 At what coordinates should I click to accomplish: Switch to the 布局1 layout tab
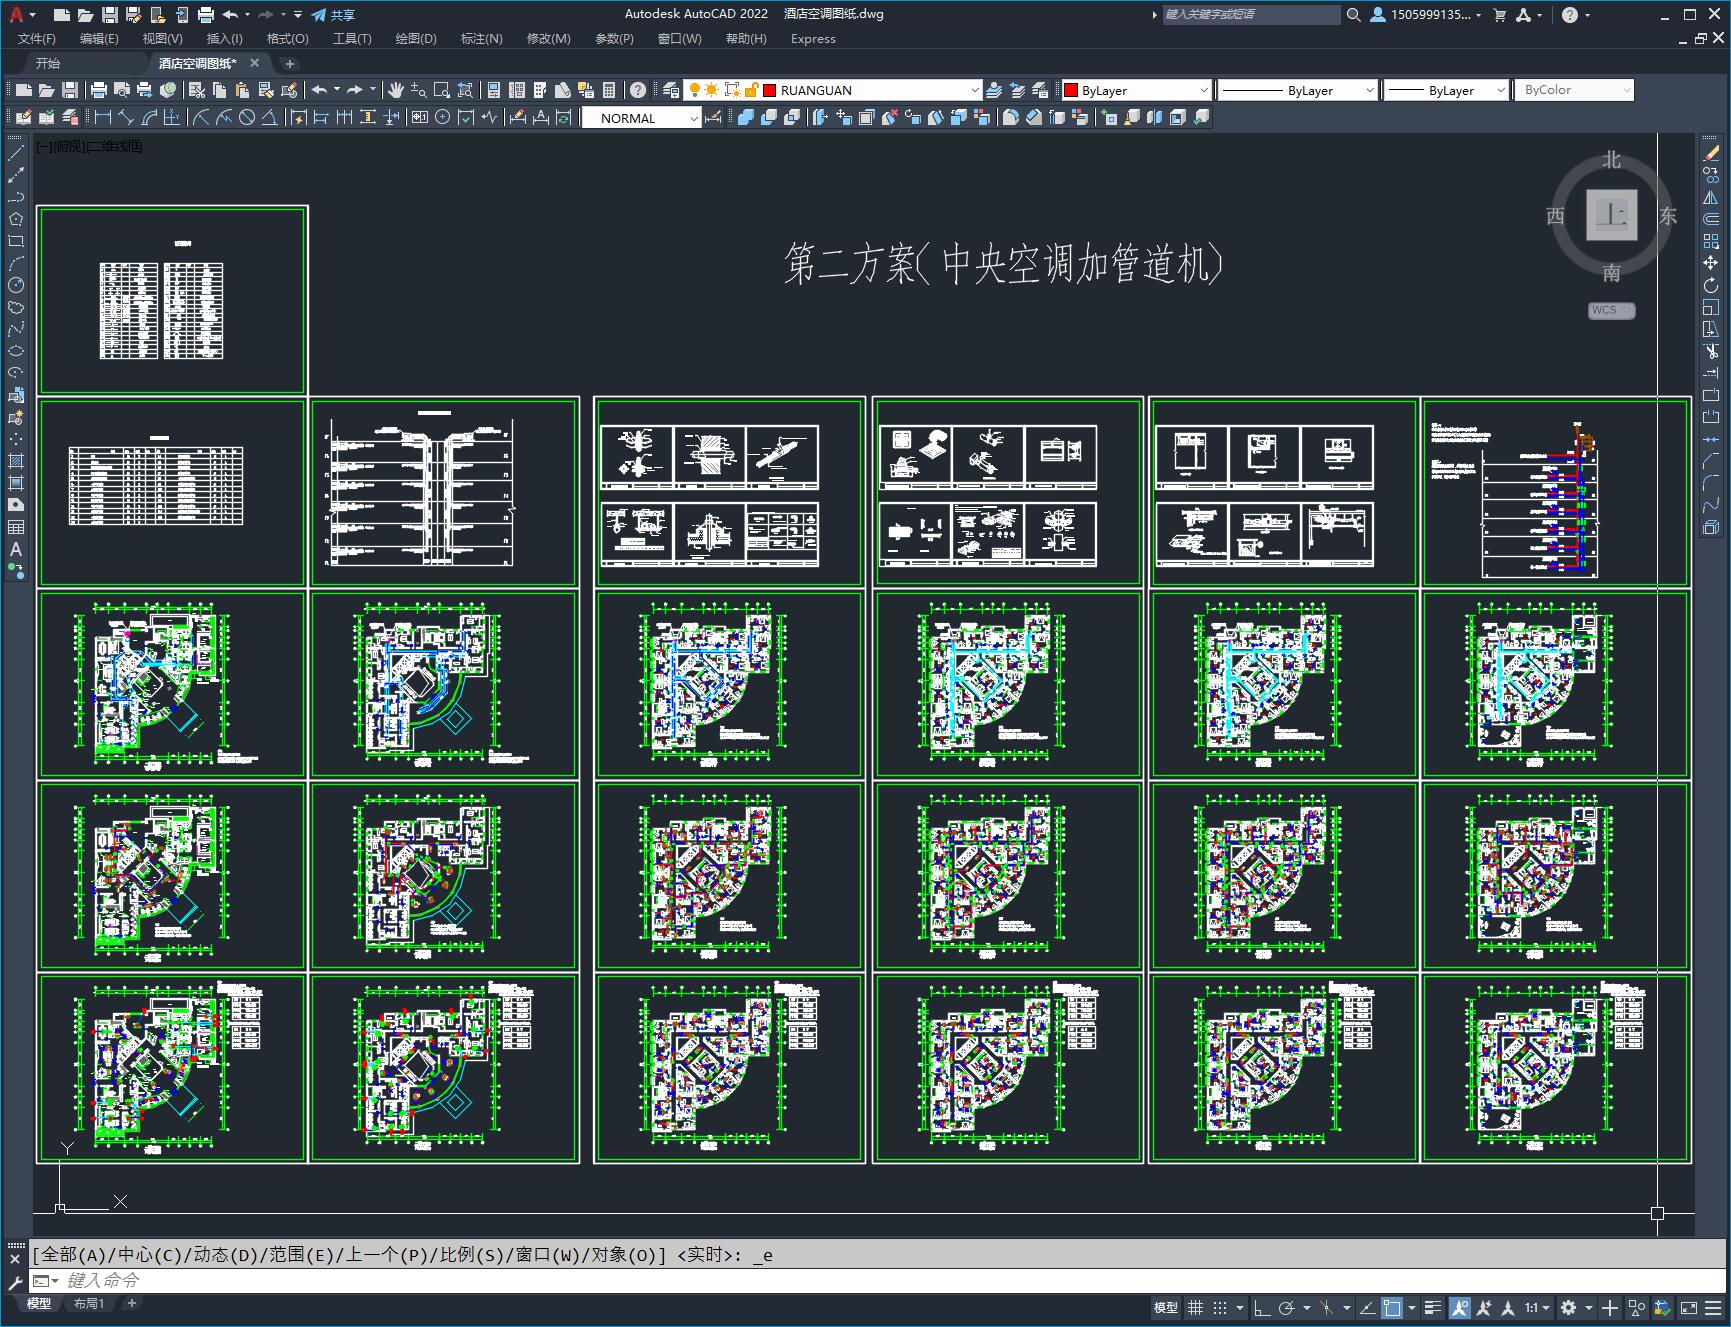[89, 1303]
